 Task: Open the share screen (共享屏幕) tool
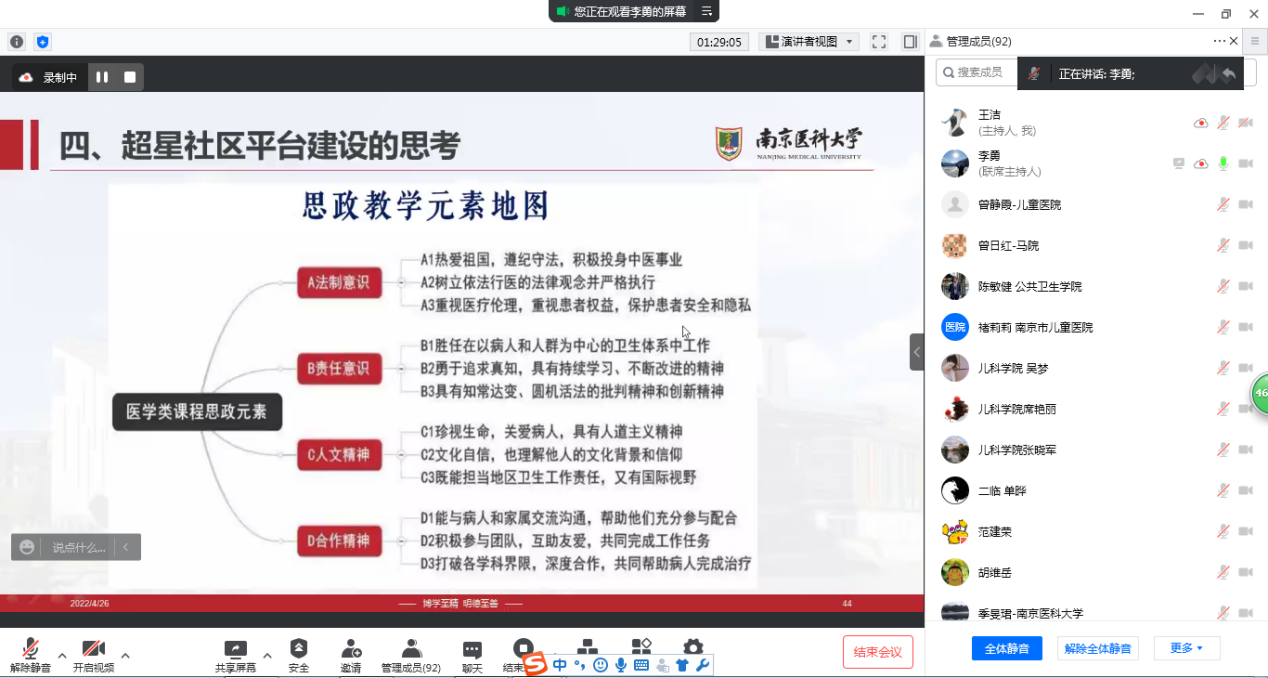tap(235, 652)
